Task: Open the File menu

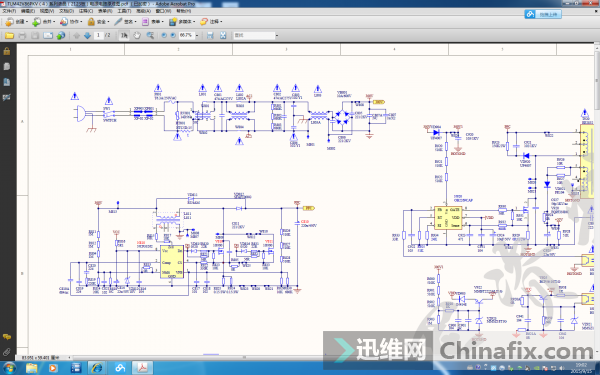Action: (x=9, y=11)
